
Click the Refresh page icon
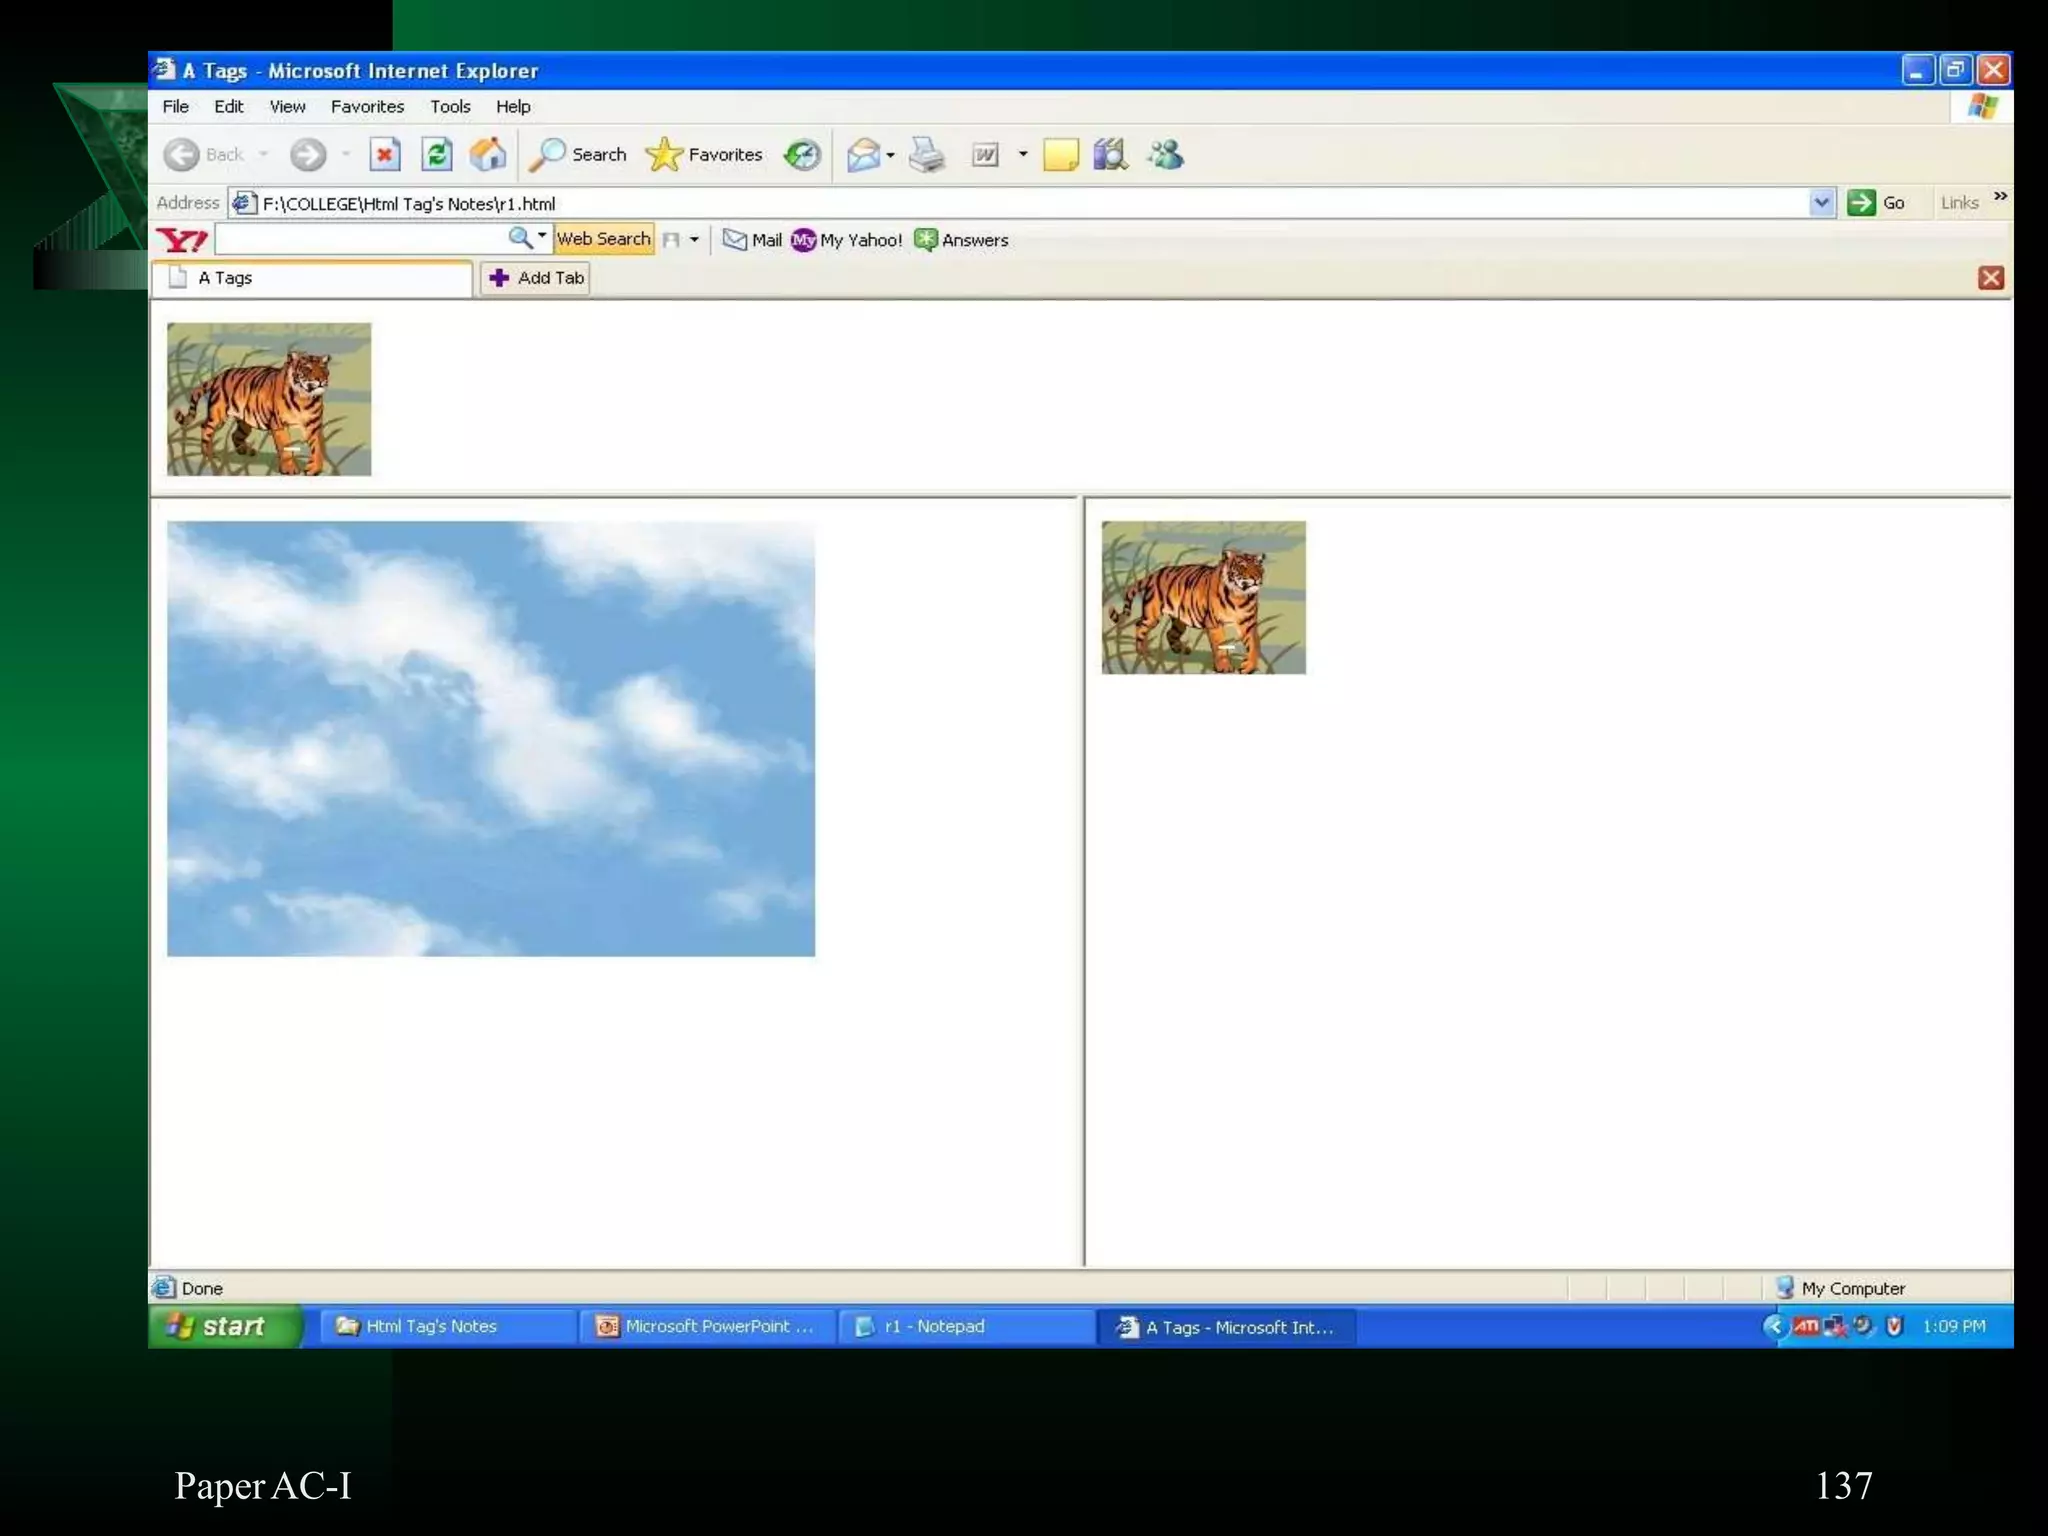click(x=437, y=155)
